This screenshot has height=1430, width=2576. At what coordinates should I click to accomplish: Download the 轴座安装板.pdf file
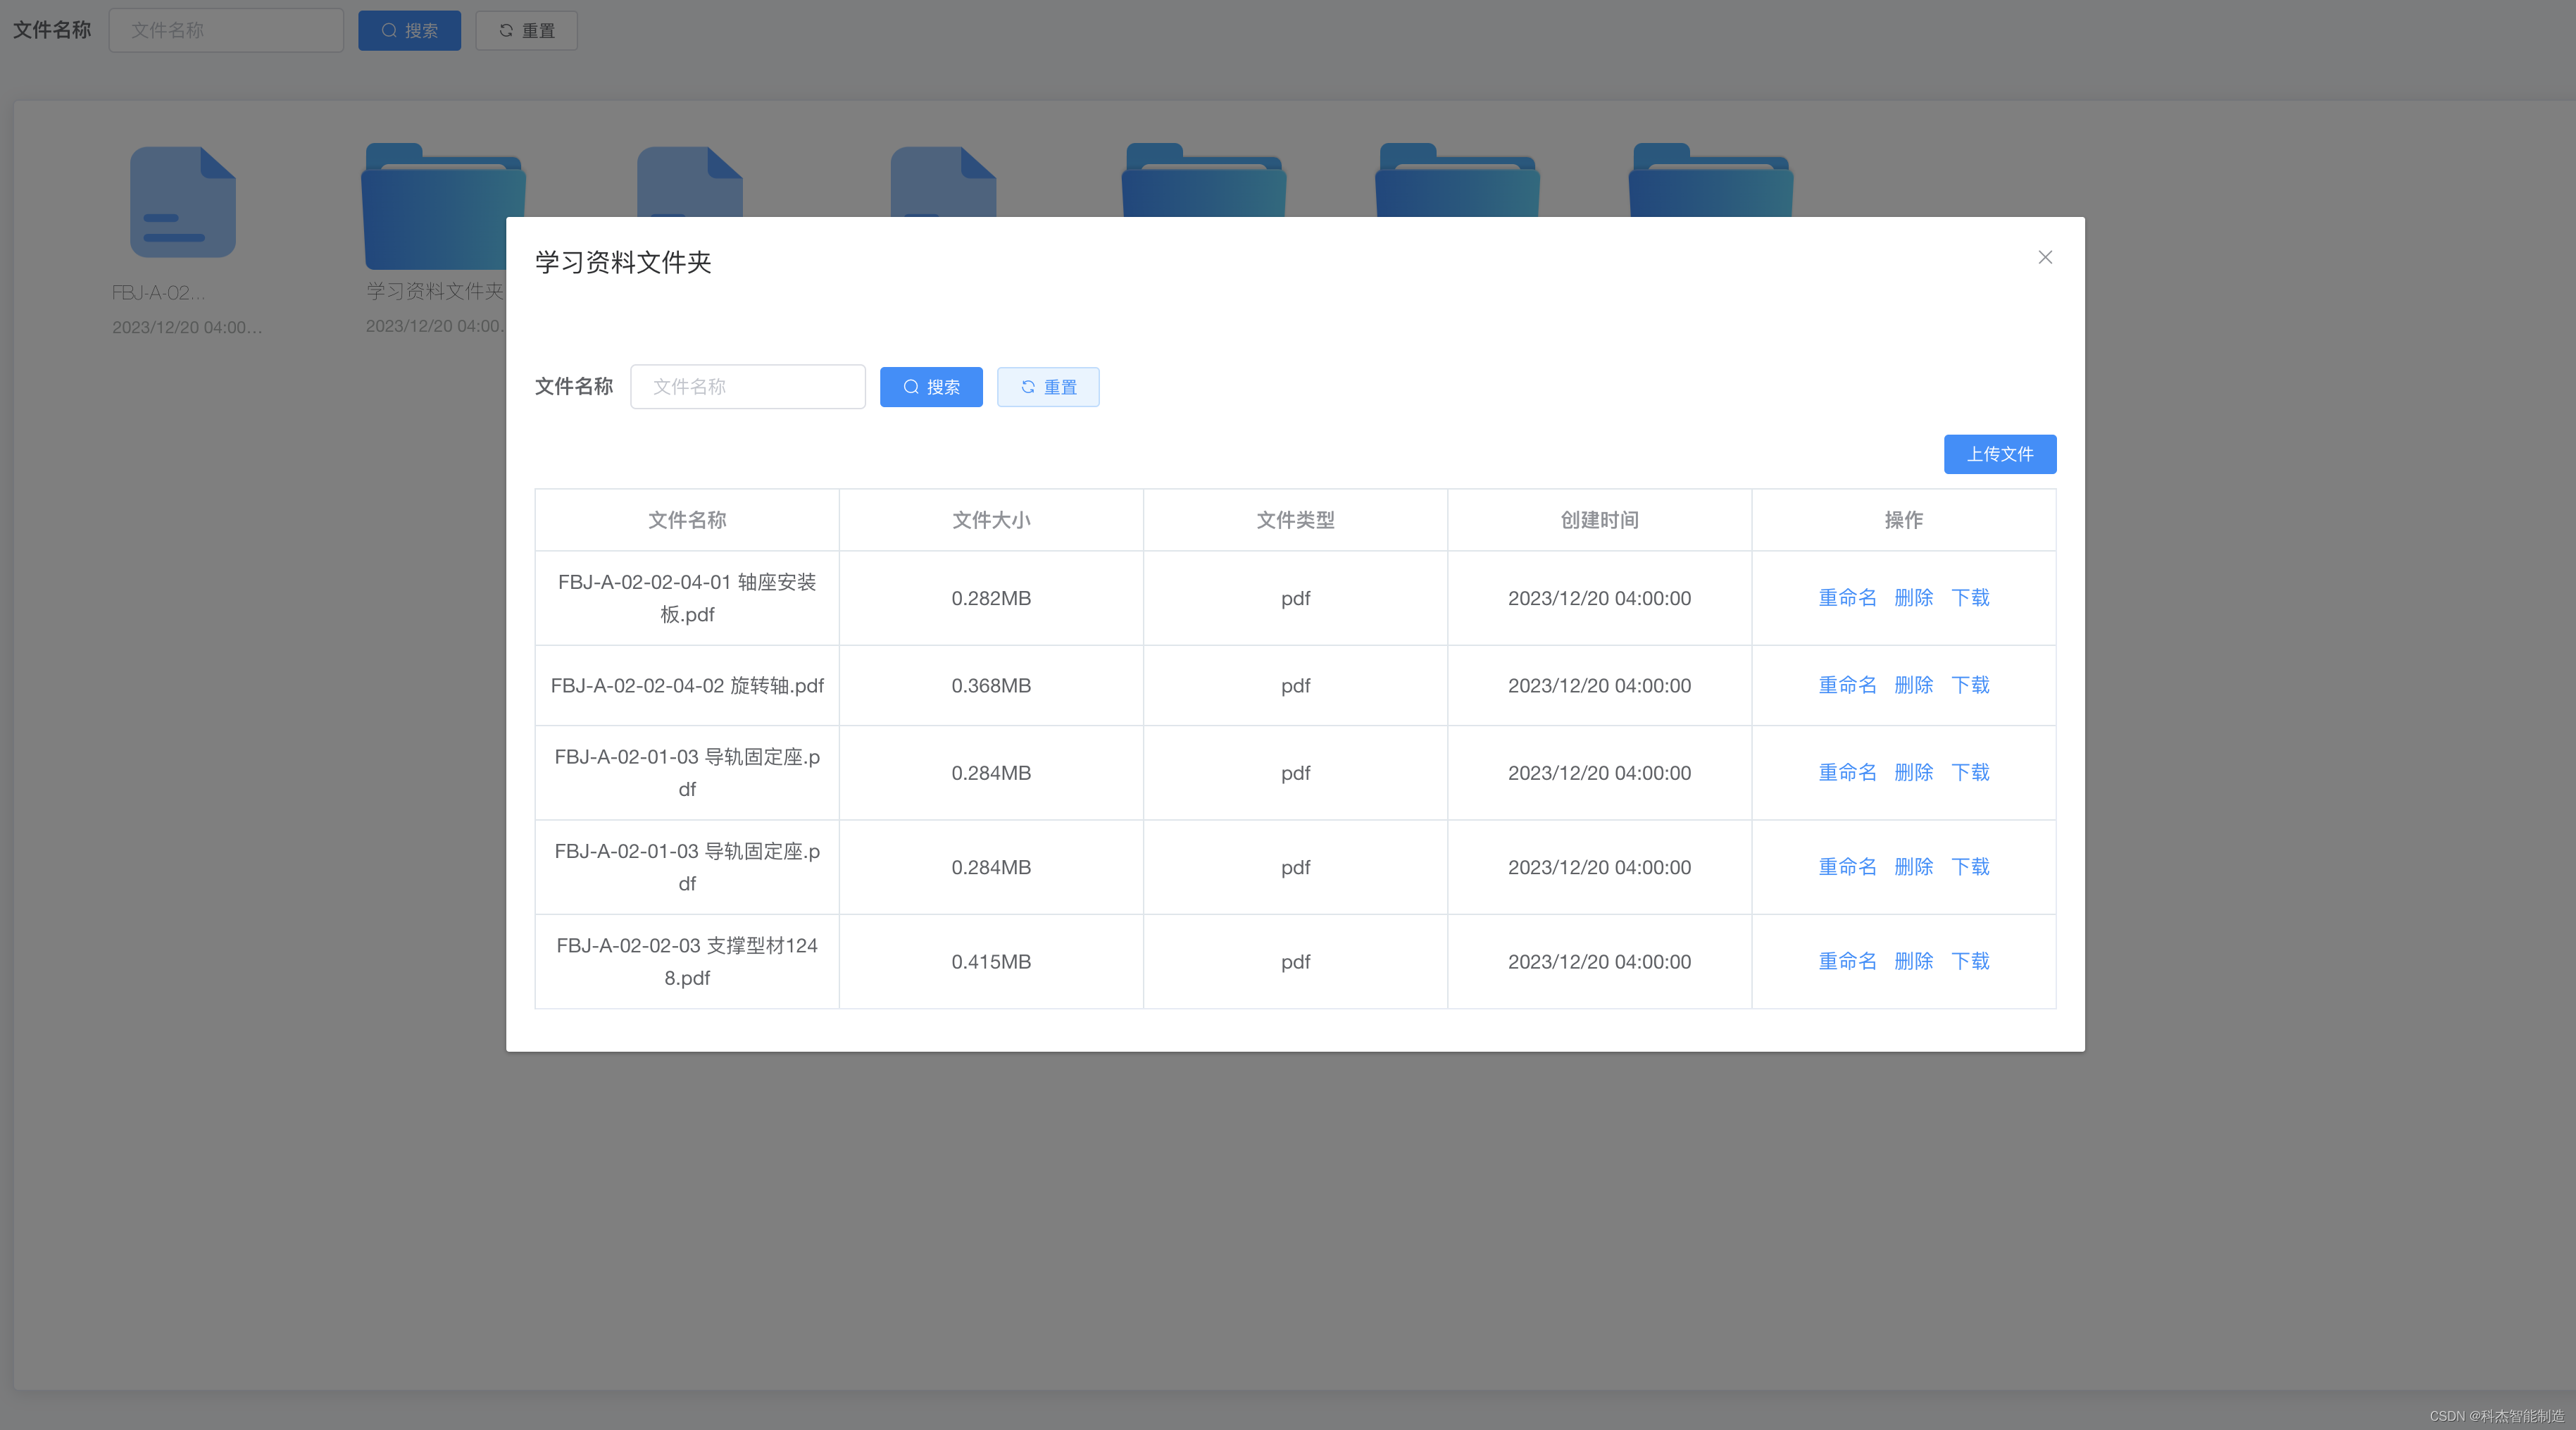pos(1971,598)
